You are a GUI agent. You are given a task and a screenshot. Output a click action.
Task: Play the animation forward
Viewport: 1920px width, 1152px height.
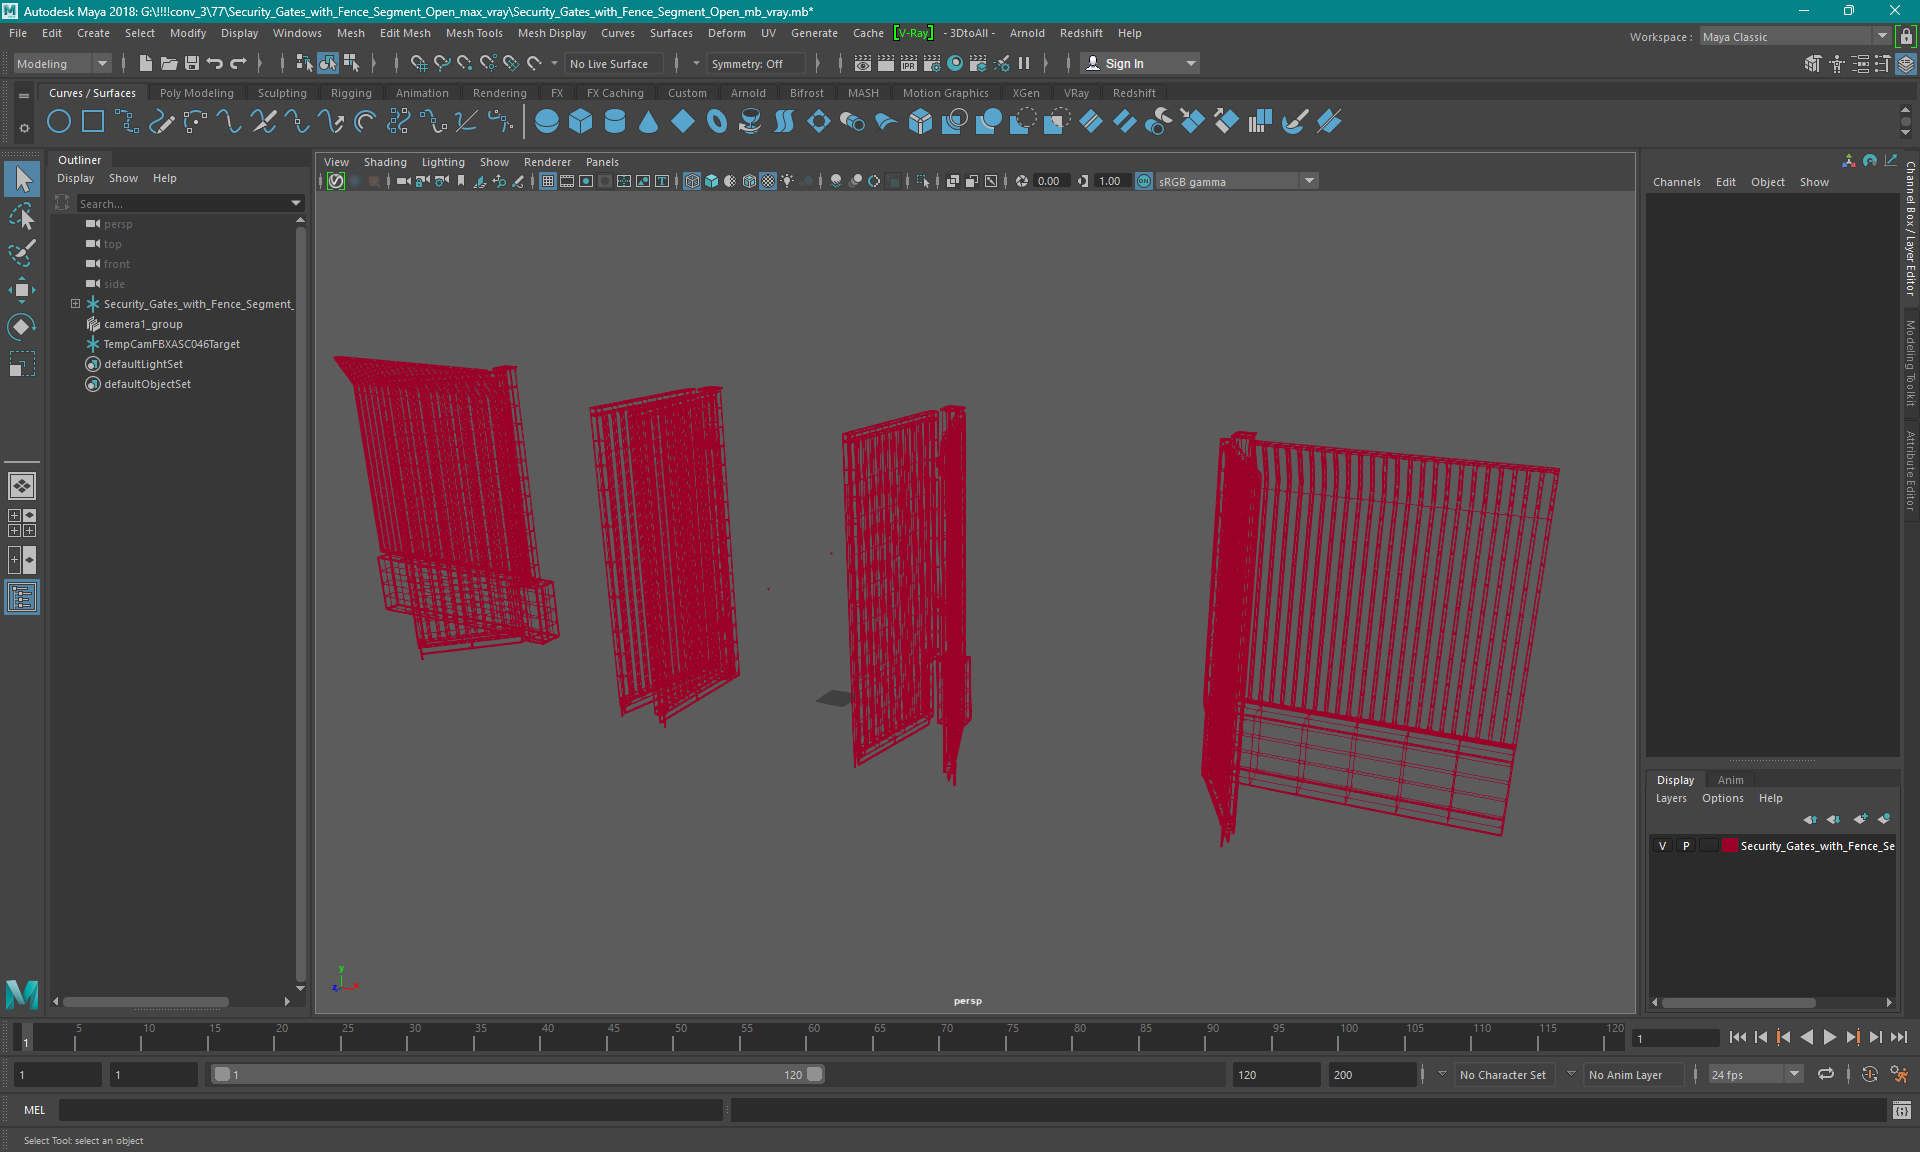point(1830,1038)
